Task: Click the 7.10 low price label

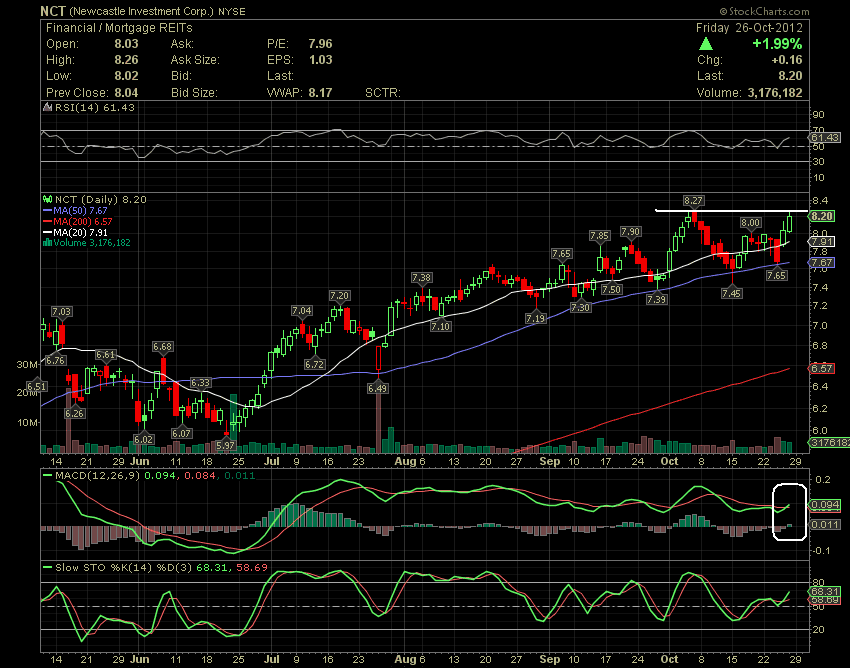Action: point(440,326)
